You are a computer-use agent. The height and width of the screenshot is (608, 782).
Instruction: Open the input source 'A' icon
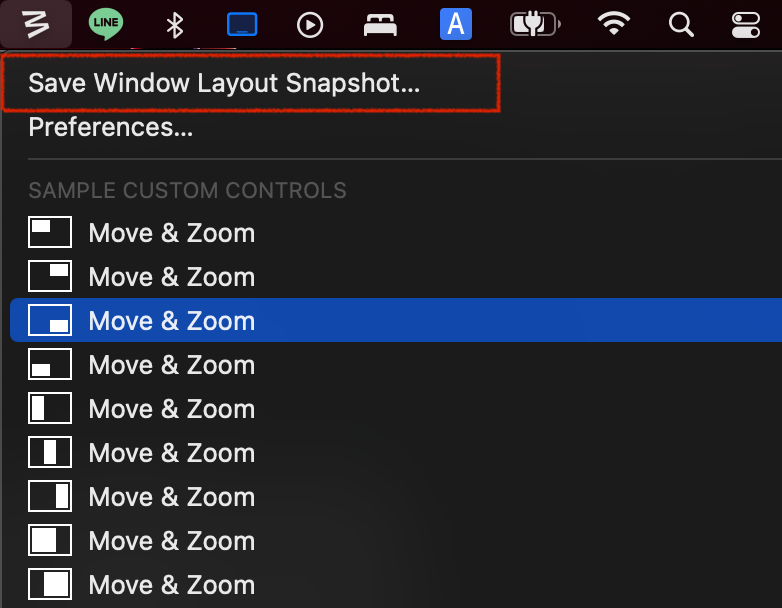(x=456, y=24)
